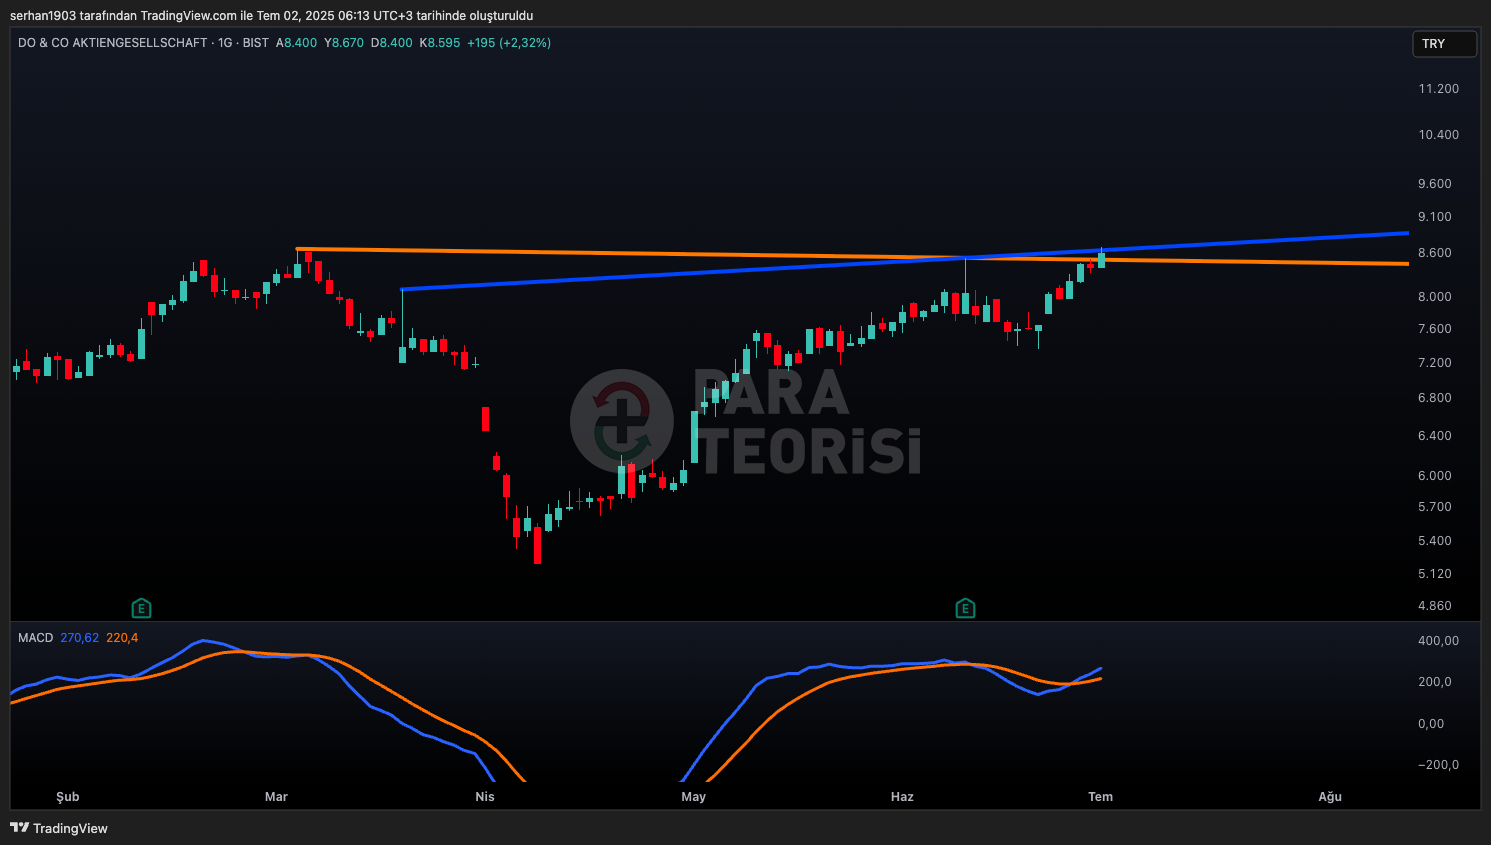The width and height of the screenshot is (1491, 845).
Task: Click the Haz month label on time axis
Action: pos(902,797)
